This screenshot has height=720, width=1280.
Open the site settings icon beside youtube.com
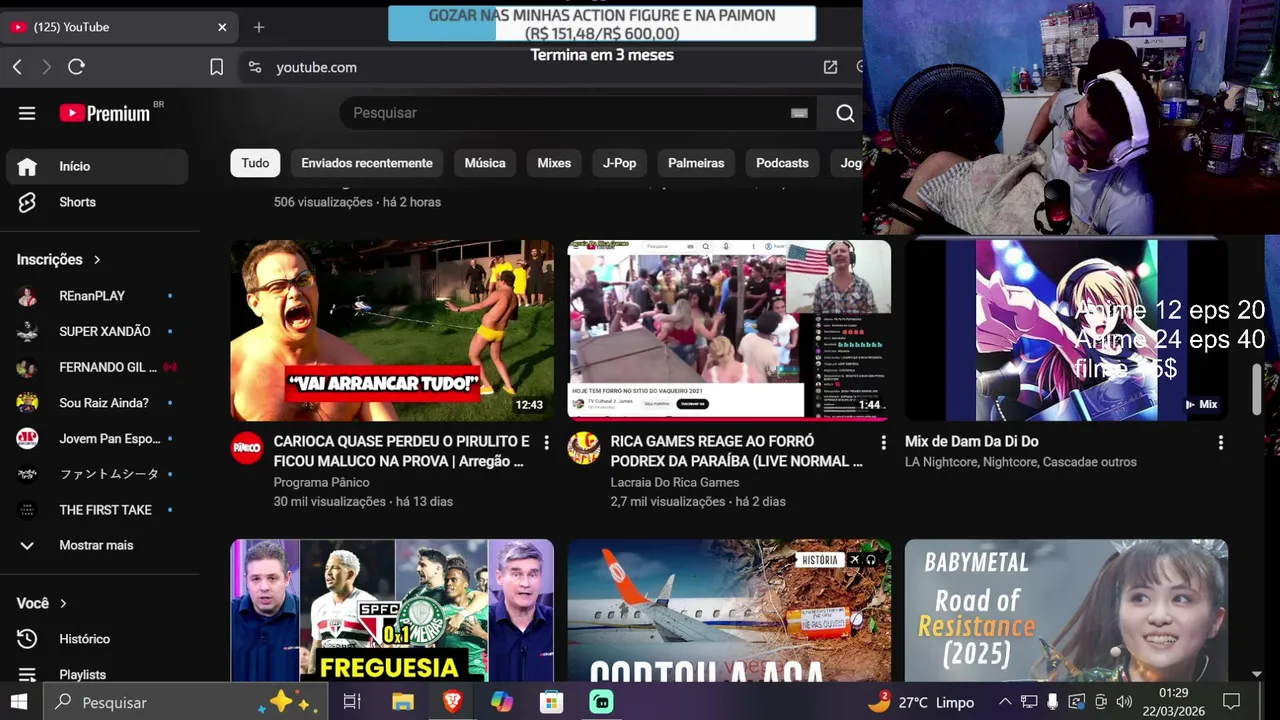point(255,67)
